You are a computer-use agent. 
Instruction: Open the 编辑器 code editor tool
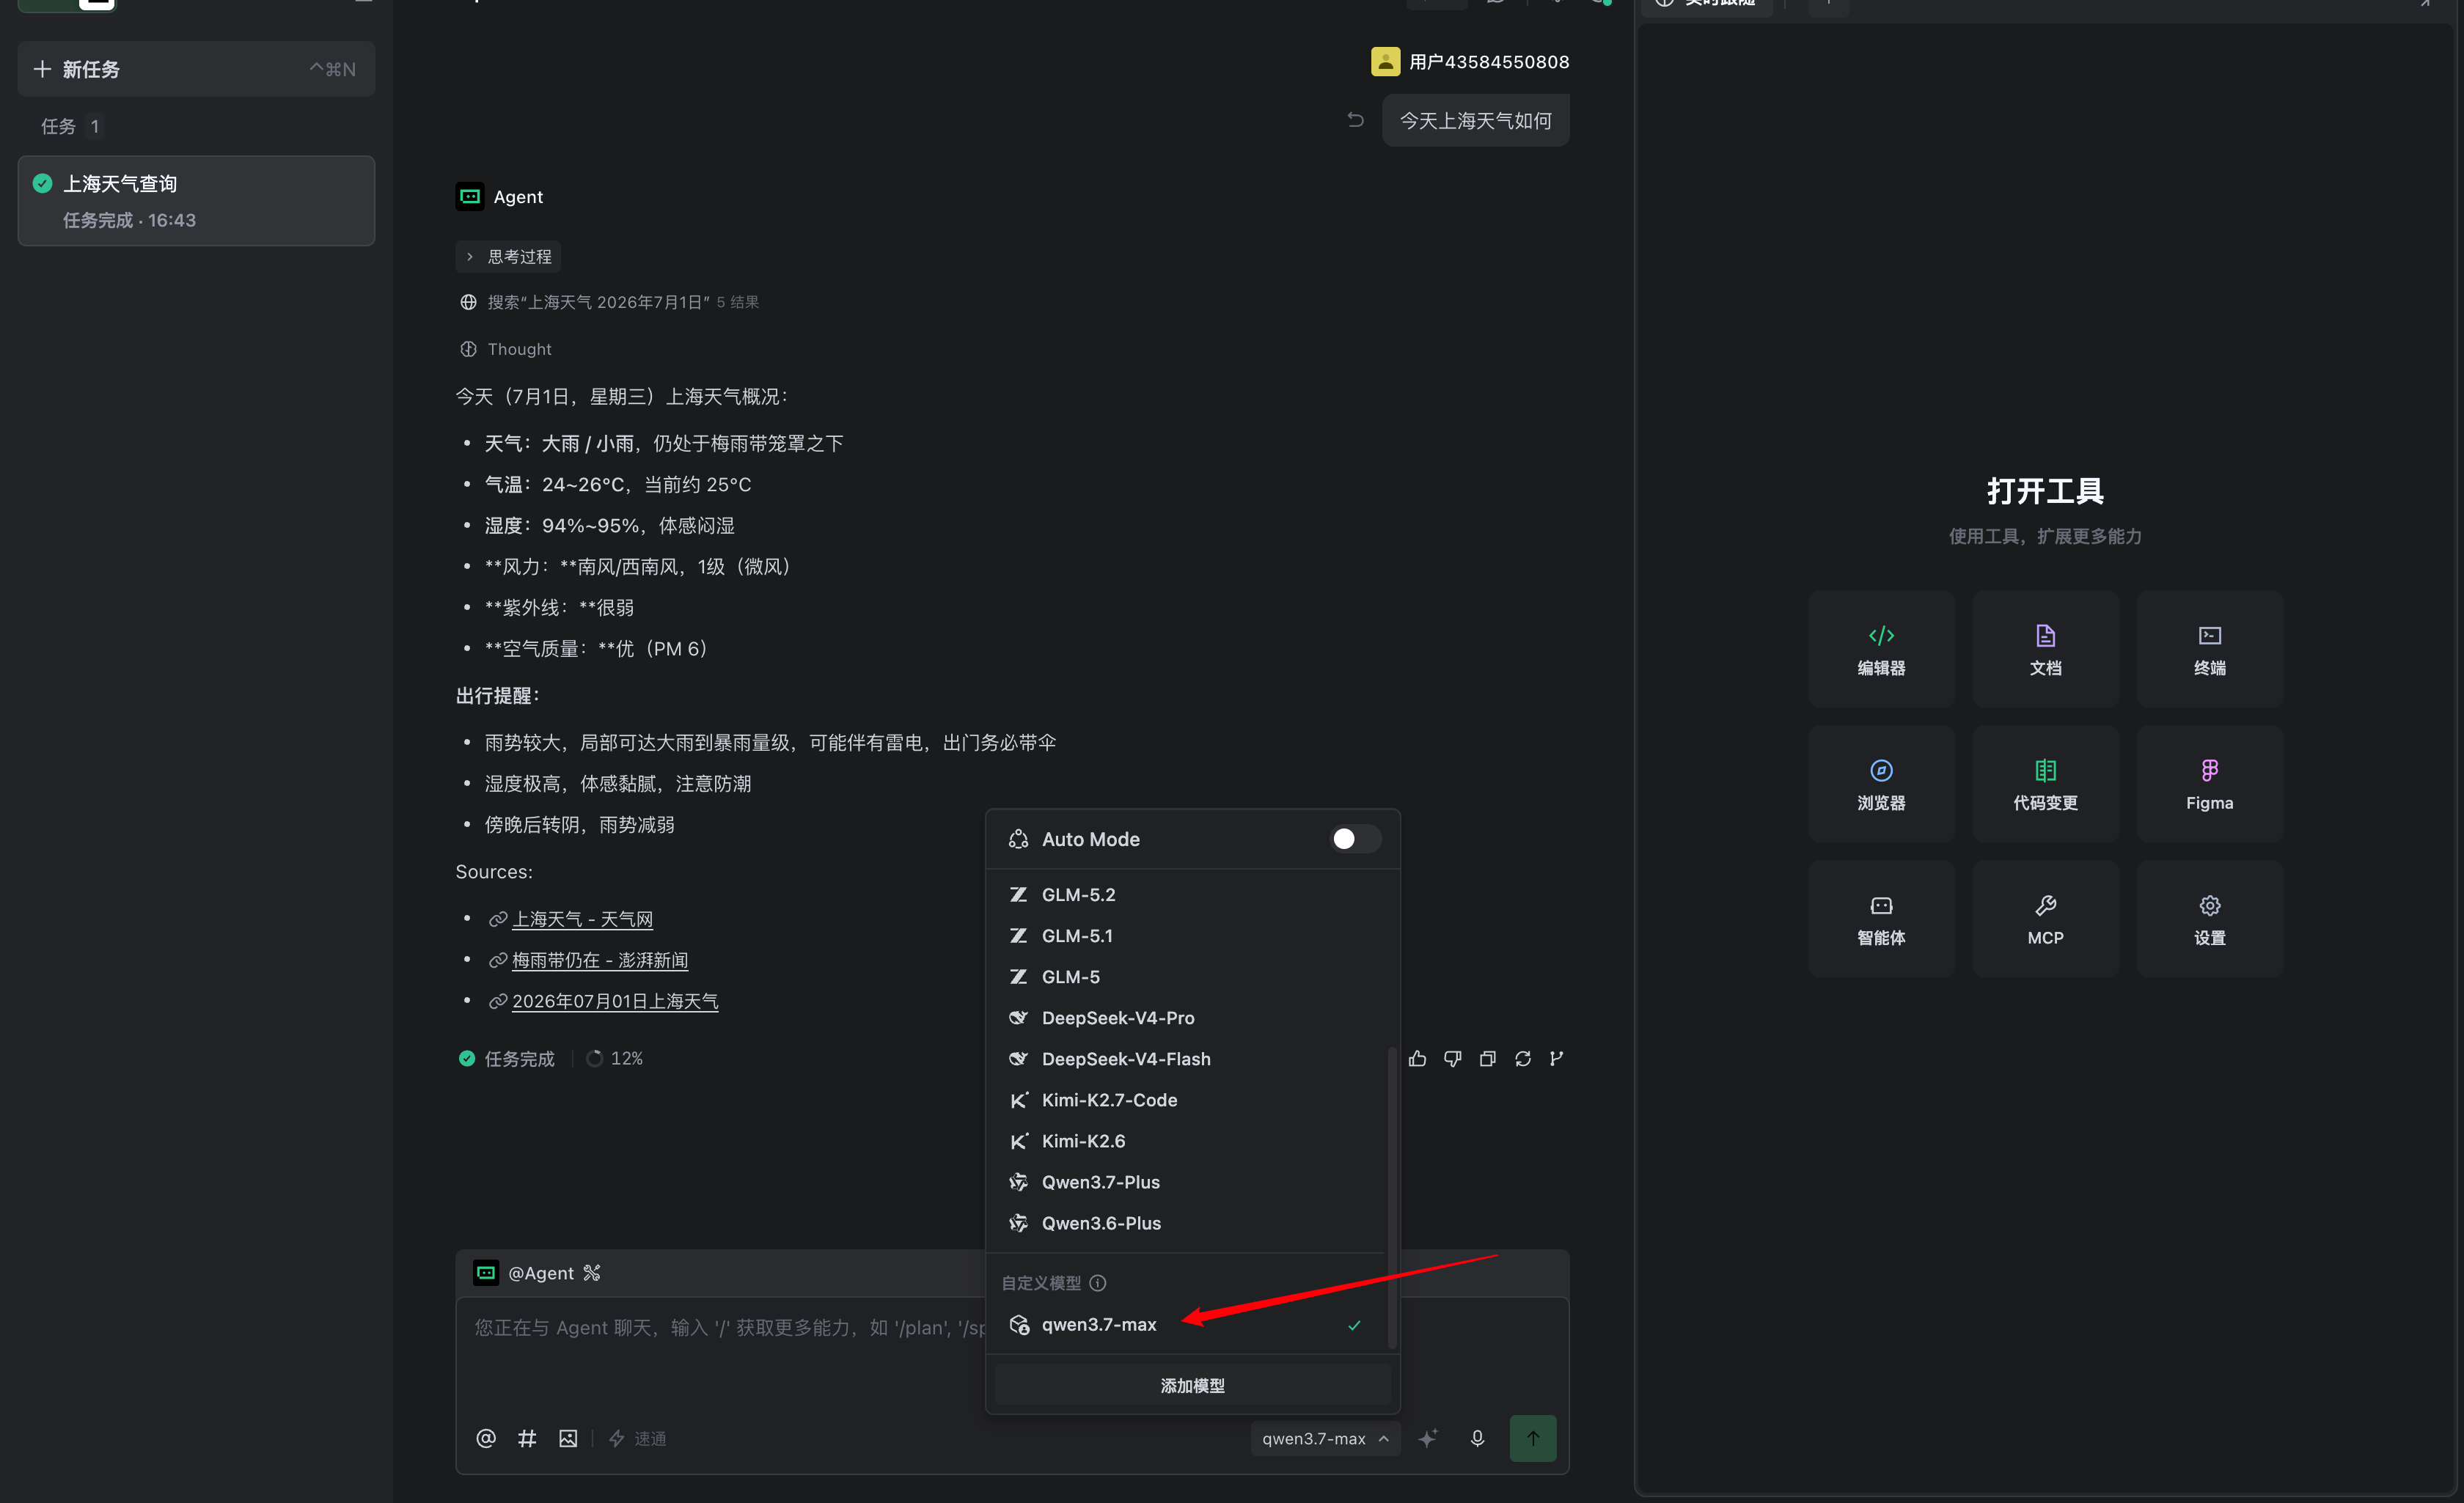point(1880,649)
